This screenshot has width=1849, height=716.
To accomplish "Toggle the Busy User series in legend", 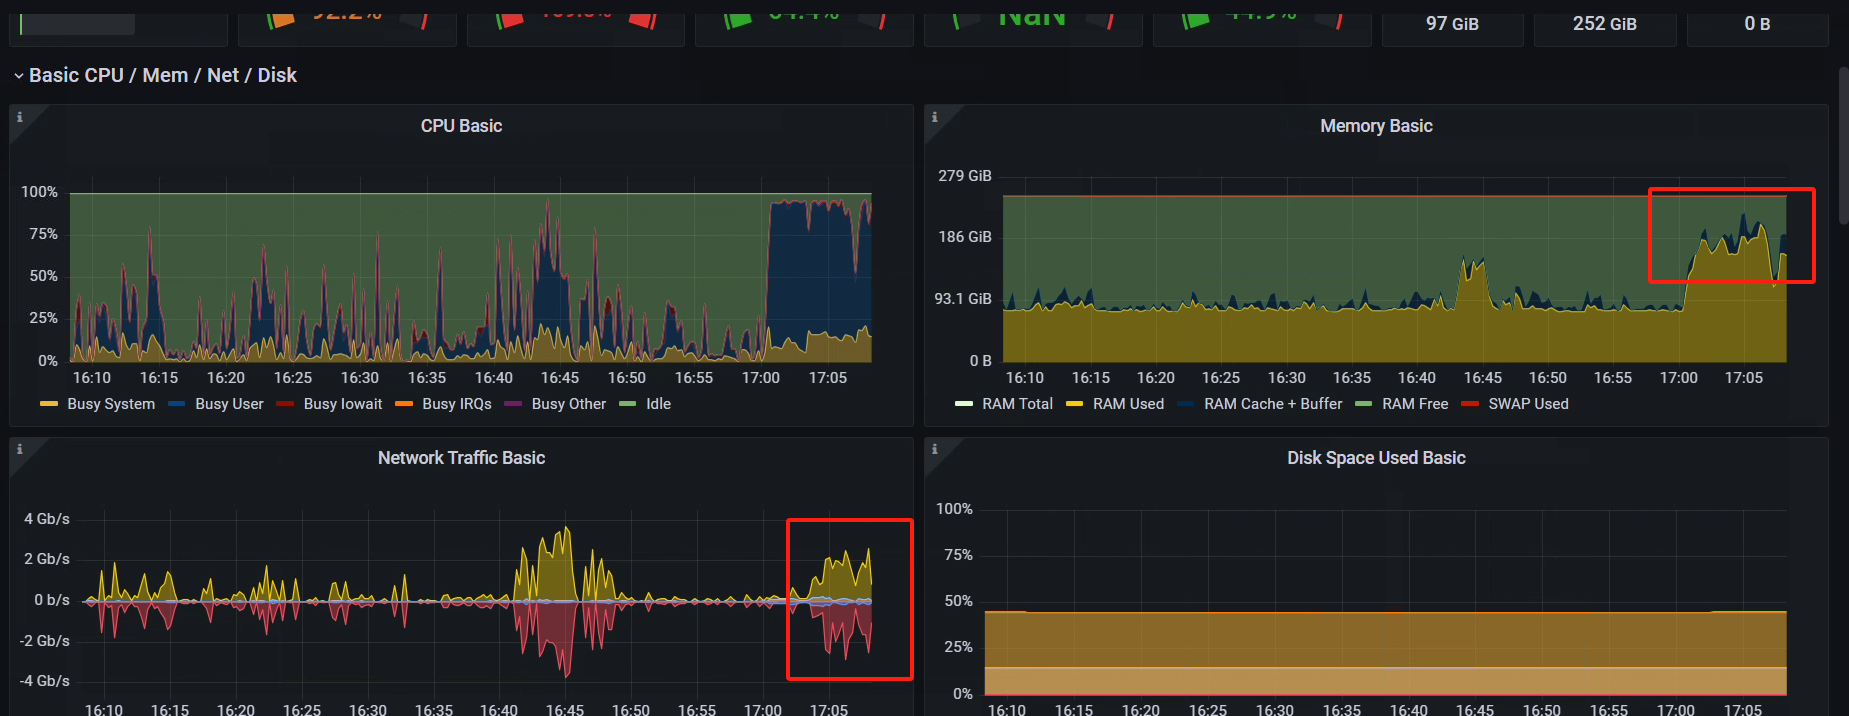I will coord(229,404).
